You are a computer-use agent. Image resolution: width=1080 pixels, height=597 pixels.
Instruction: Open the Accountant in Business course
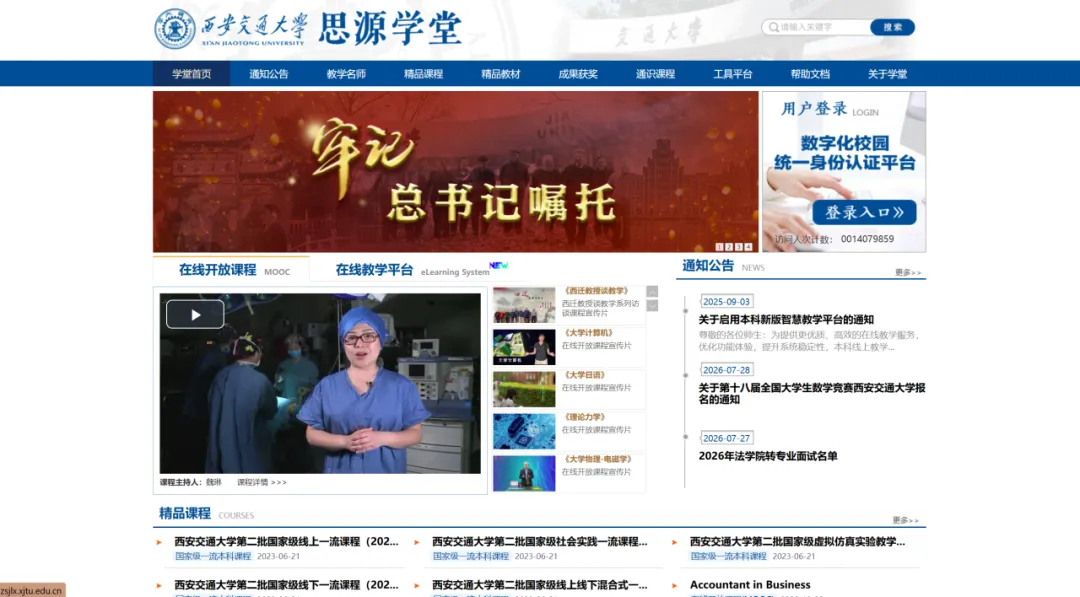(750, 585)
